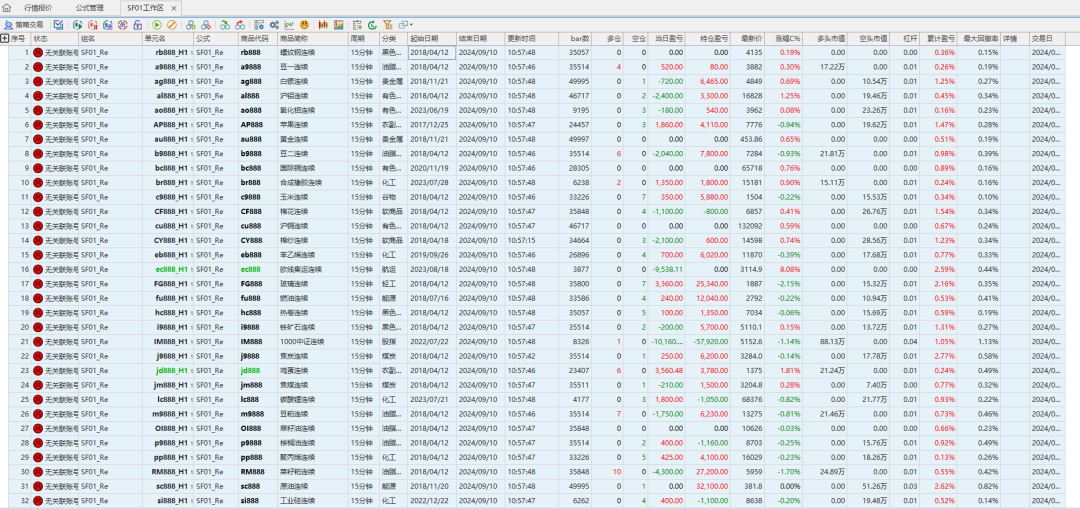The width and height of the screenshot is (1080, 509).
Task: Click the green refresh icon in toolbar
Action: pyautogui.click(x=372, y=24)
